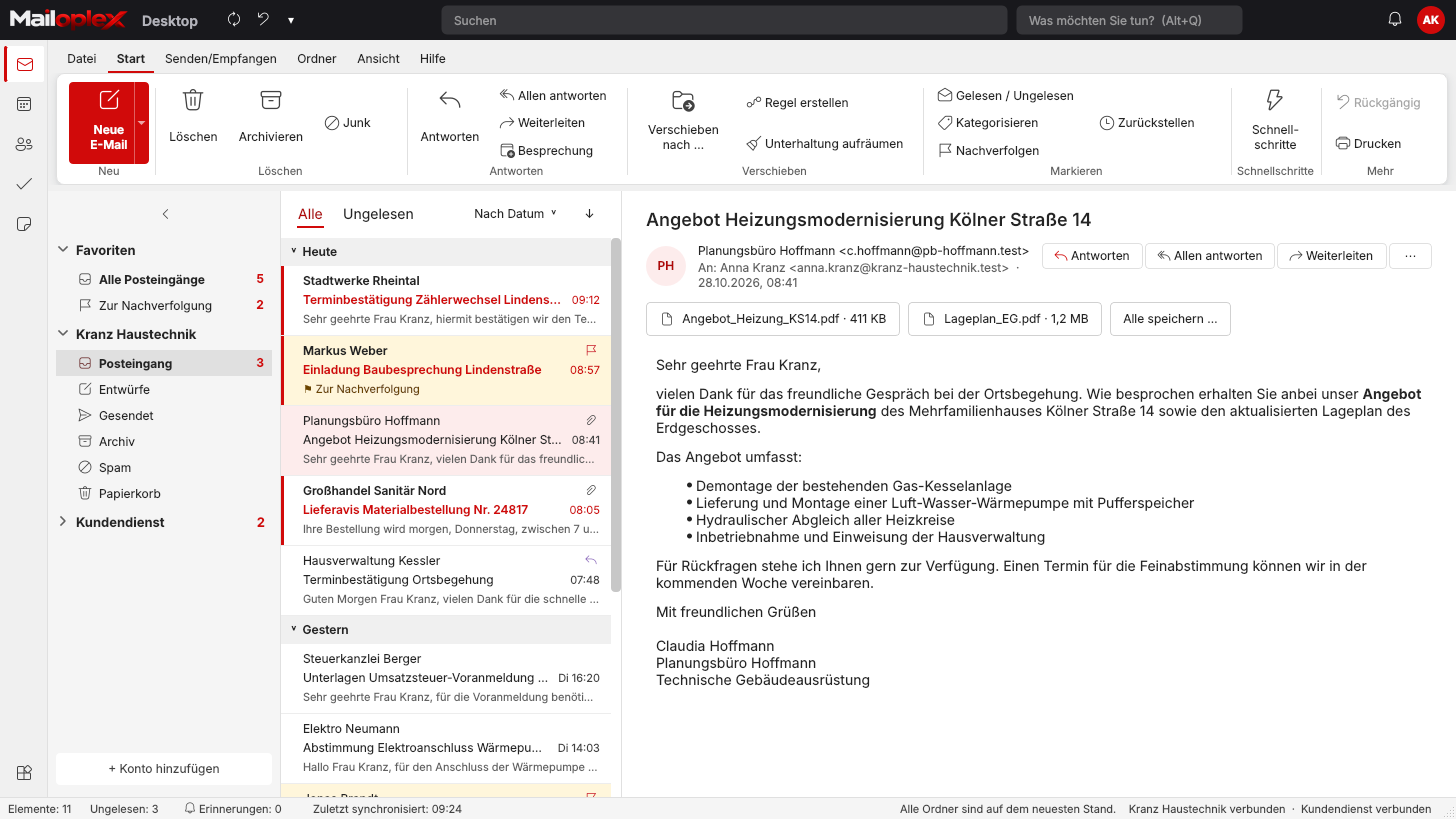
Task: Click Besprechung in ribbon
Action: (x=546, y=151)
